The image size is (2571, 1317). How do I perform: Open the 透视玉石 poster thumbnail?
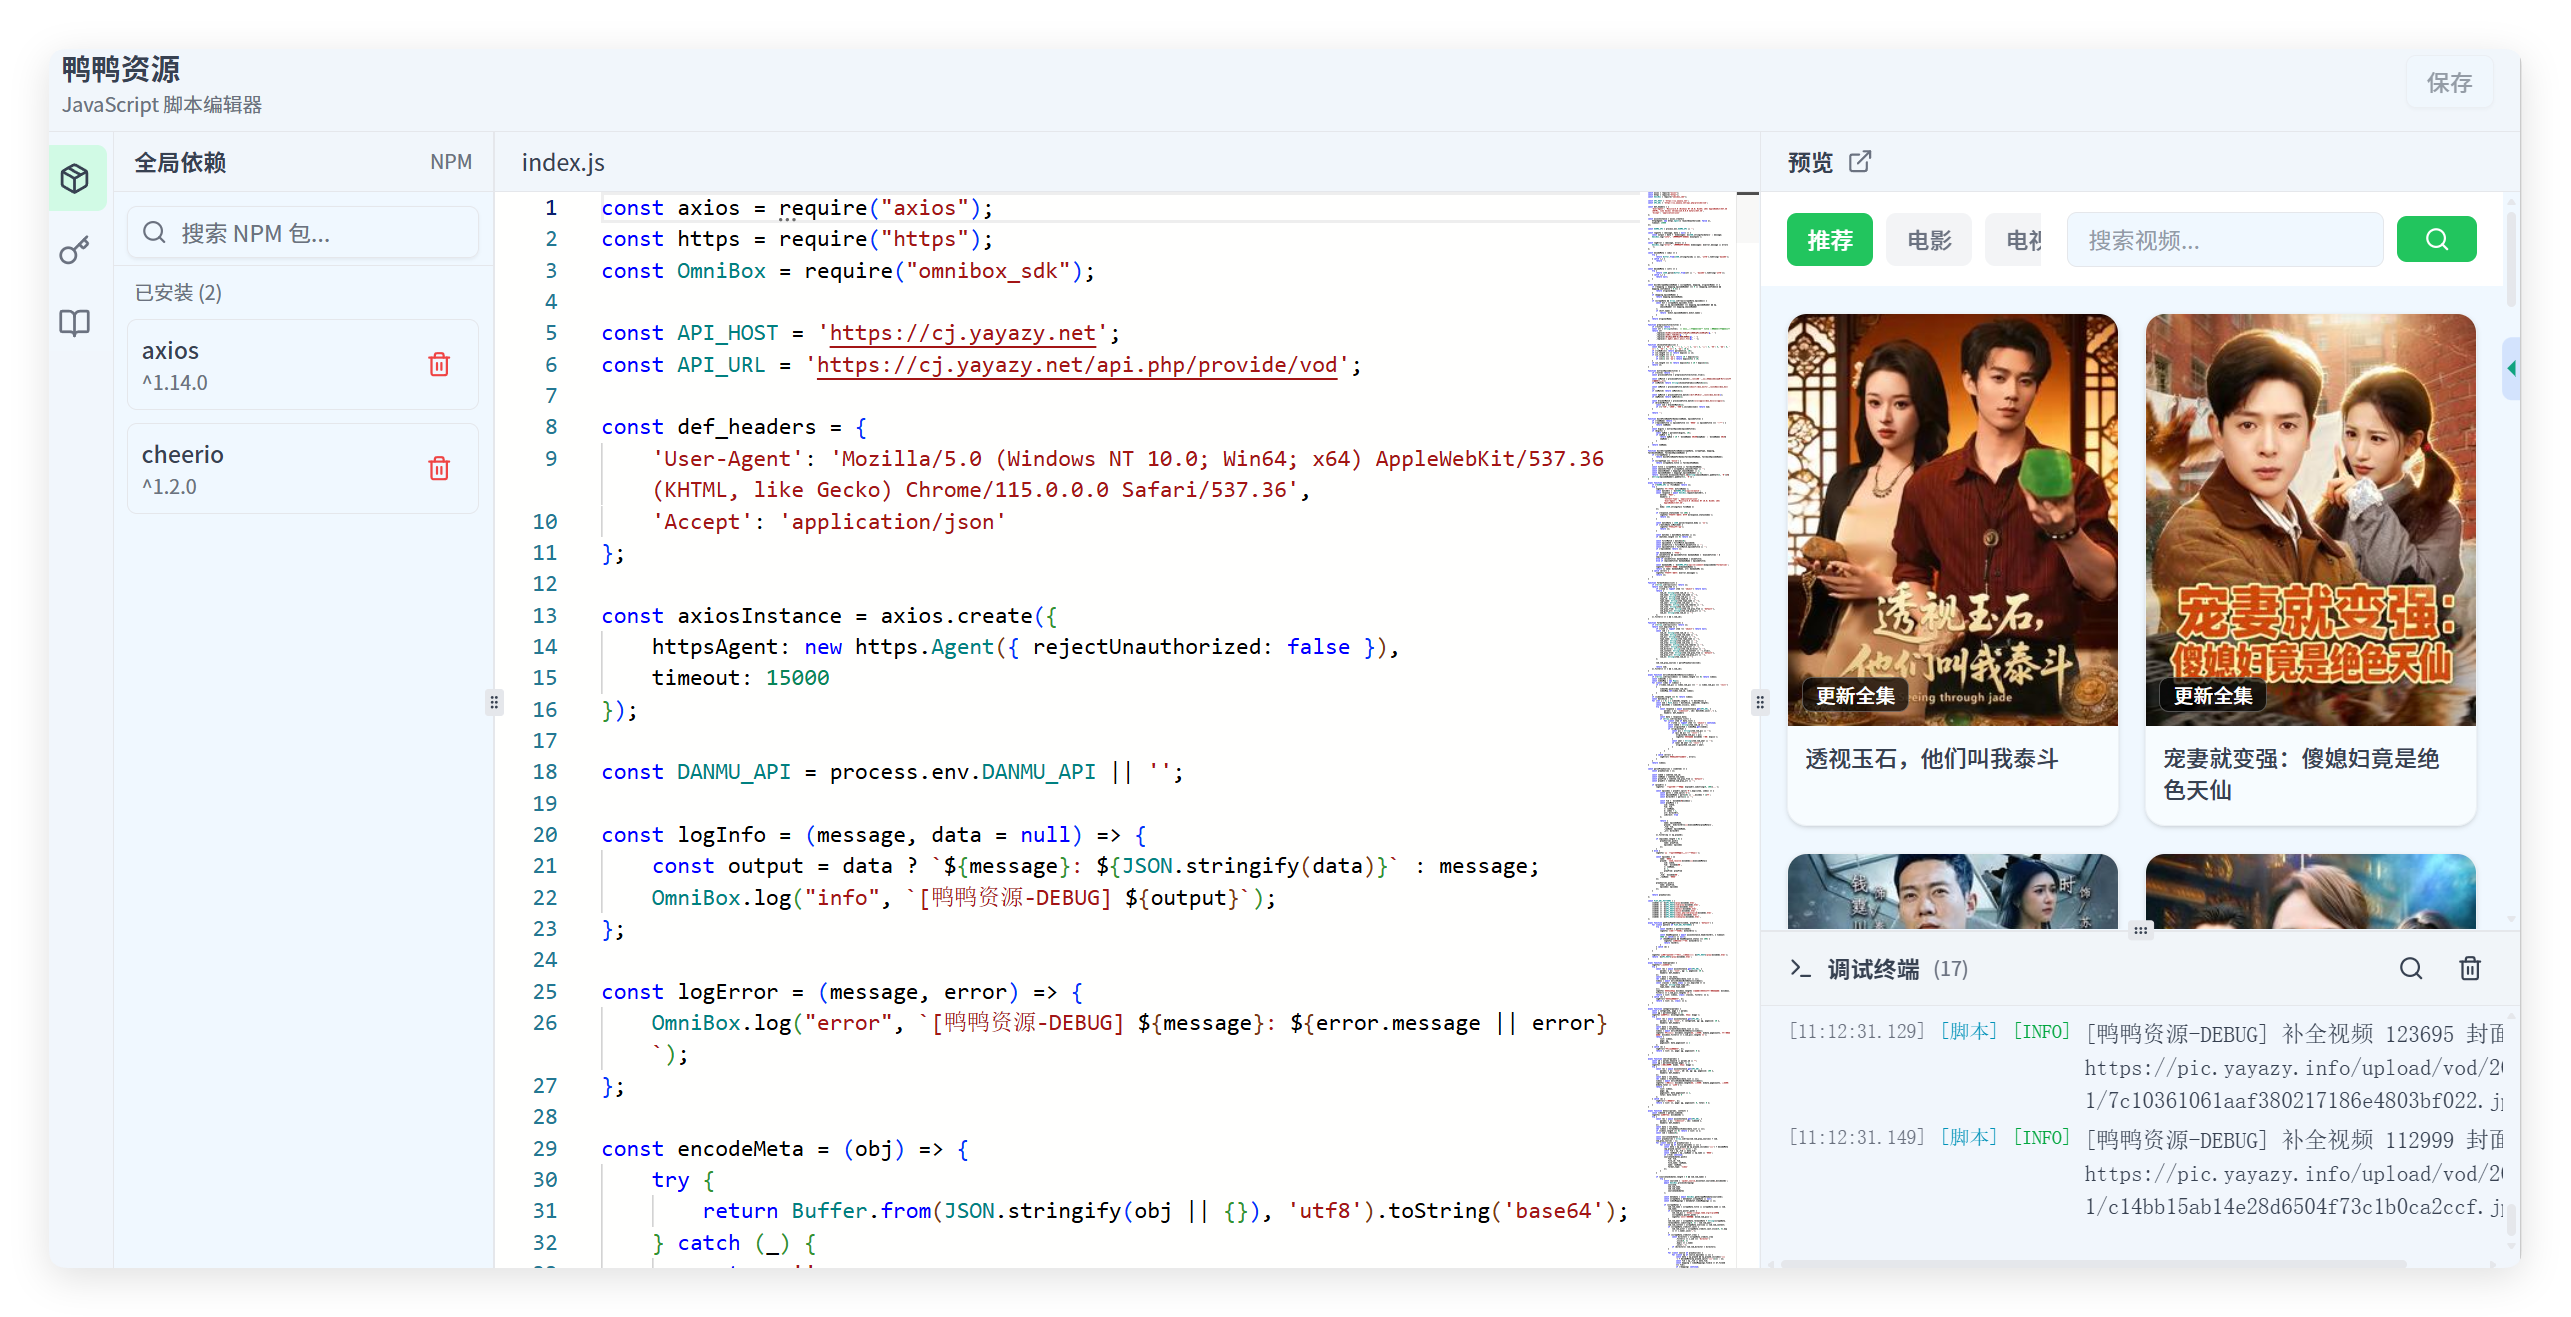pos(1952,519)
